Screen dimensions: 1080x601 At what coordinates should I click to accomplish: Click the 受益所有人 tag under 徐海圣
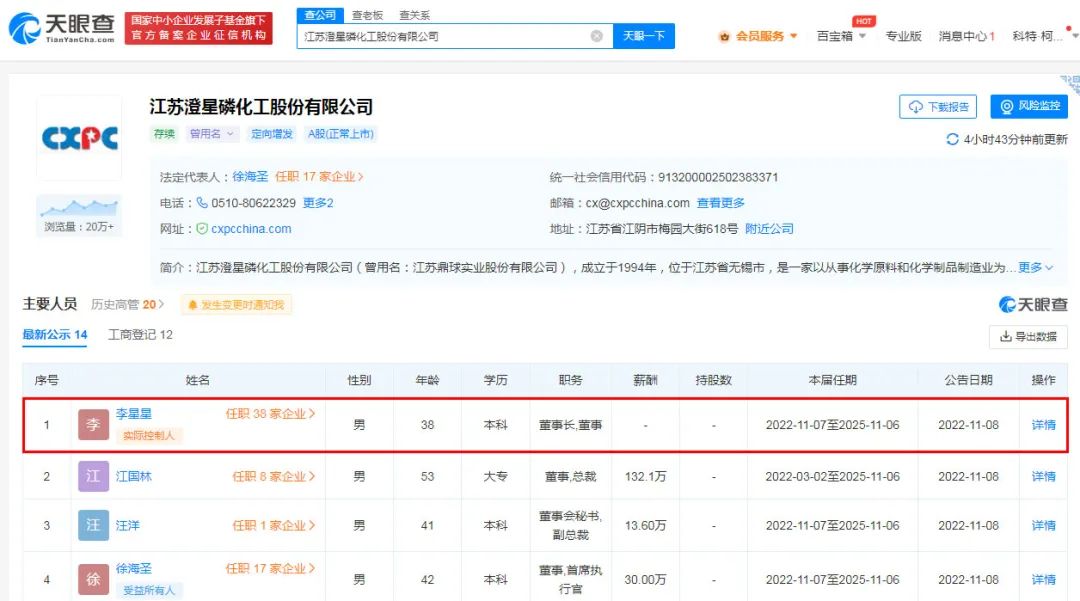click(149, 590)
